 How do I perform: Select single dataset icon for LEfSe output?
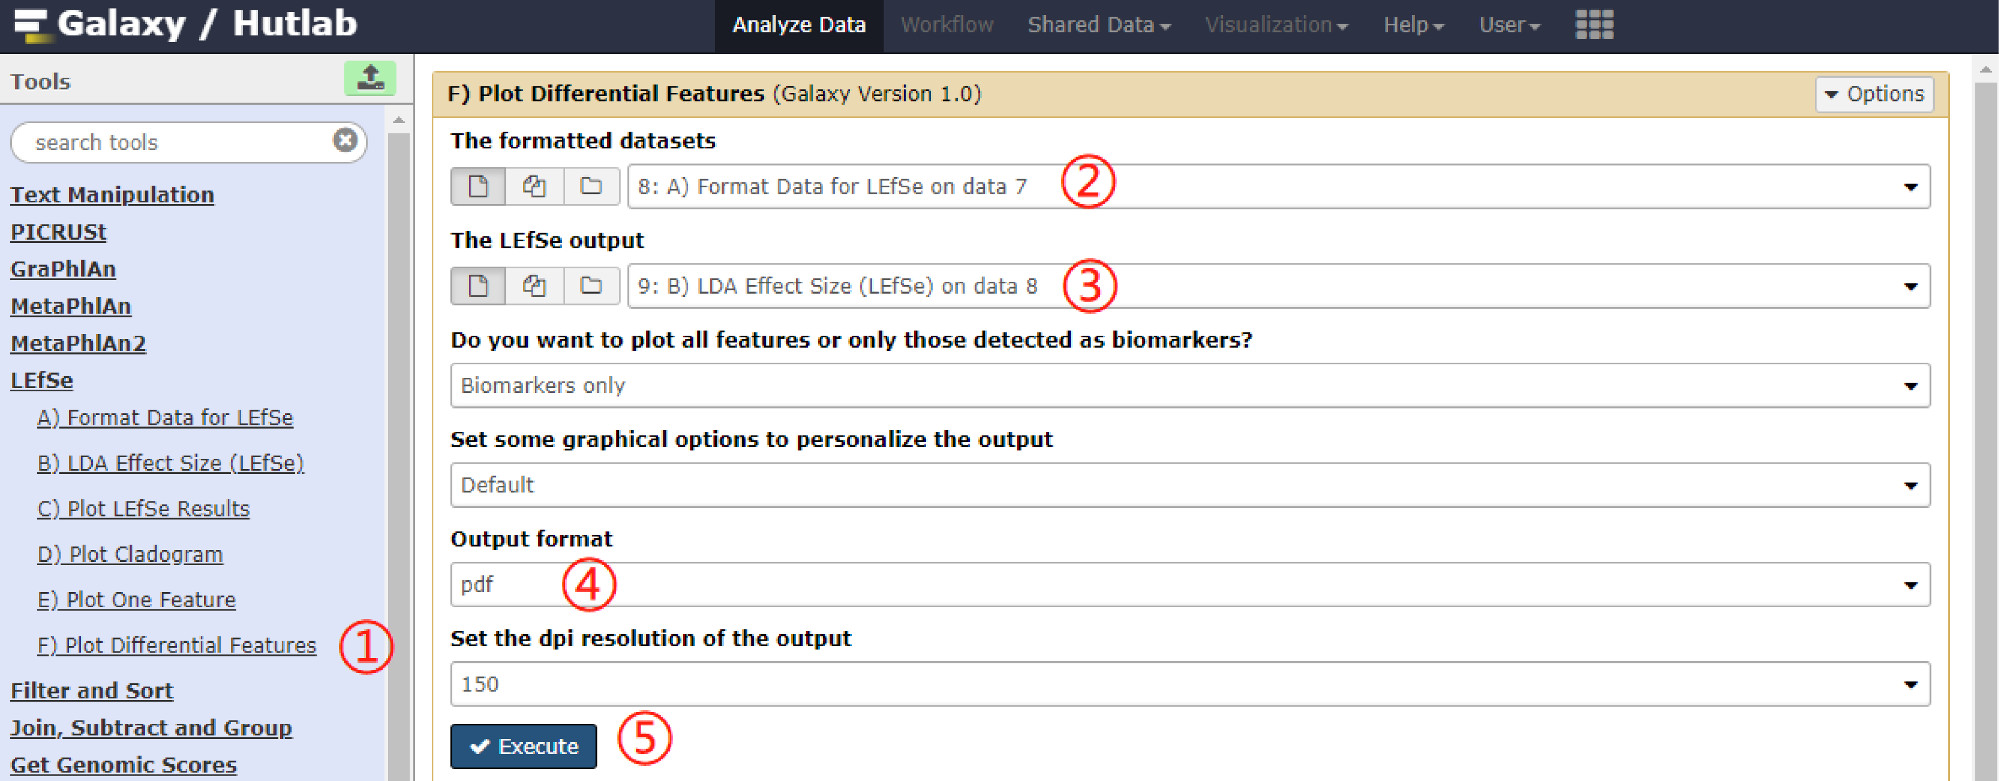point(478,286)
